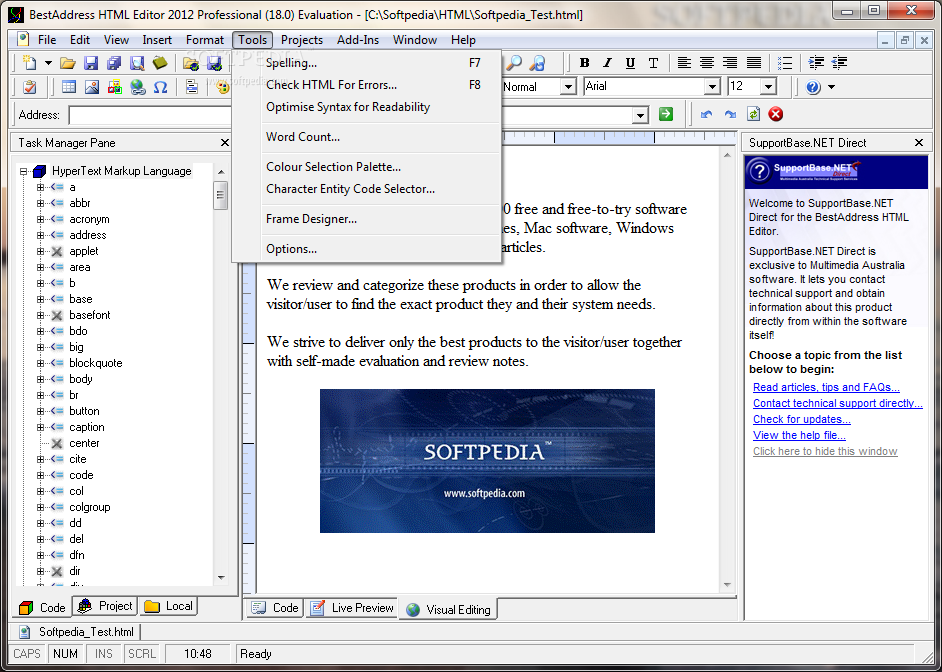Select Spelling... from the Tools menu
Viewport: 942px width, 672px height.
[x=367, y=62]
